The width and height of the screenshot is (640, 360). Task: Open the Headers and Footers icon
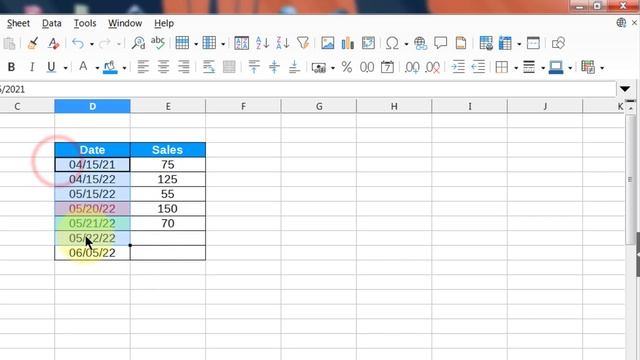coord(460,43)
